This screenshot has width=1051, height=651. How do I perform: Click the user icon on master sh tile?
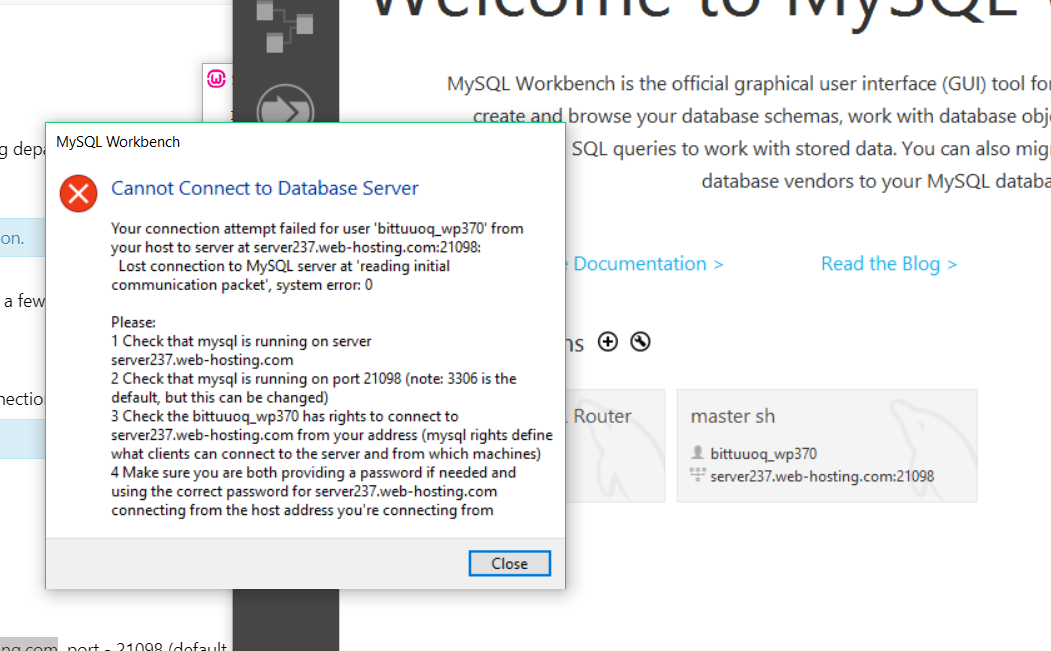698,453
